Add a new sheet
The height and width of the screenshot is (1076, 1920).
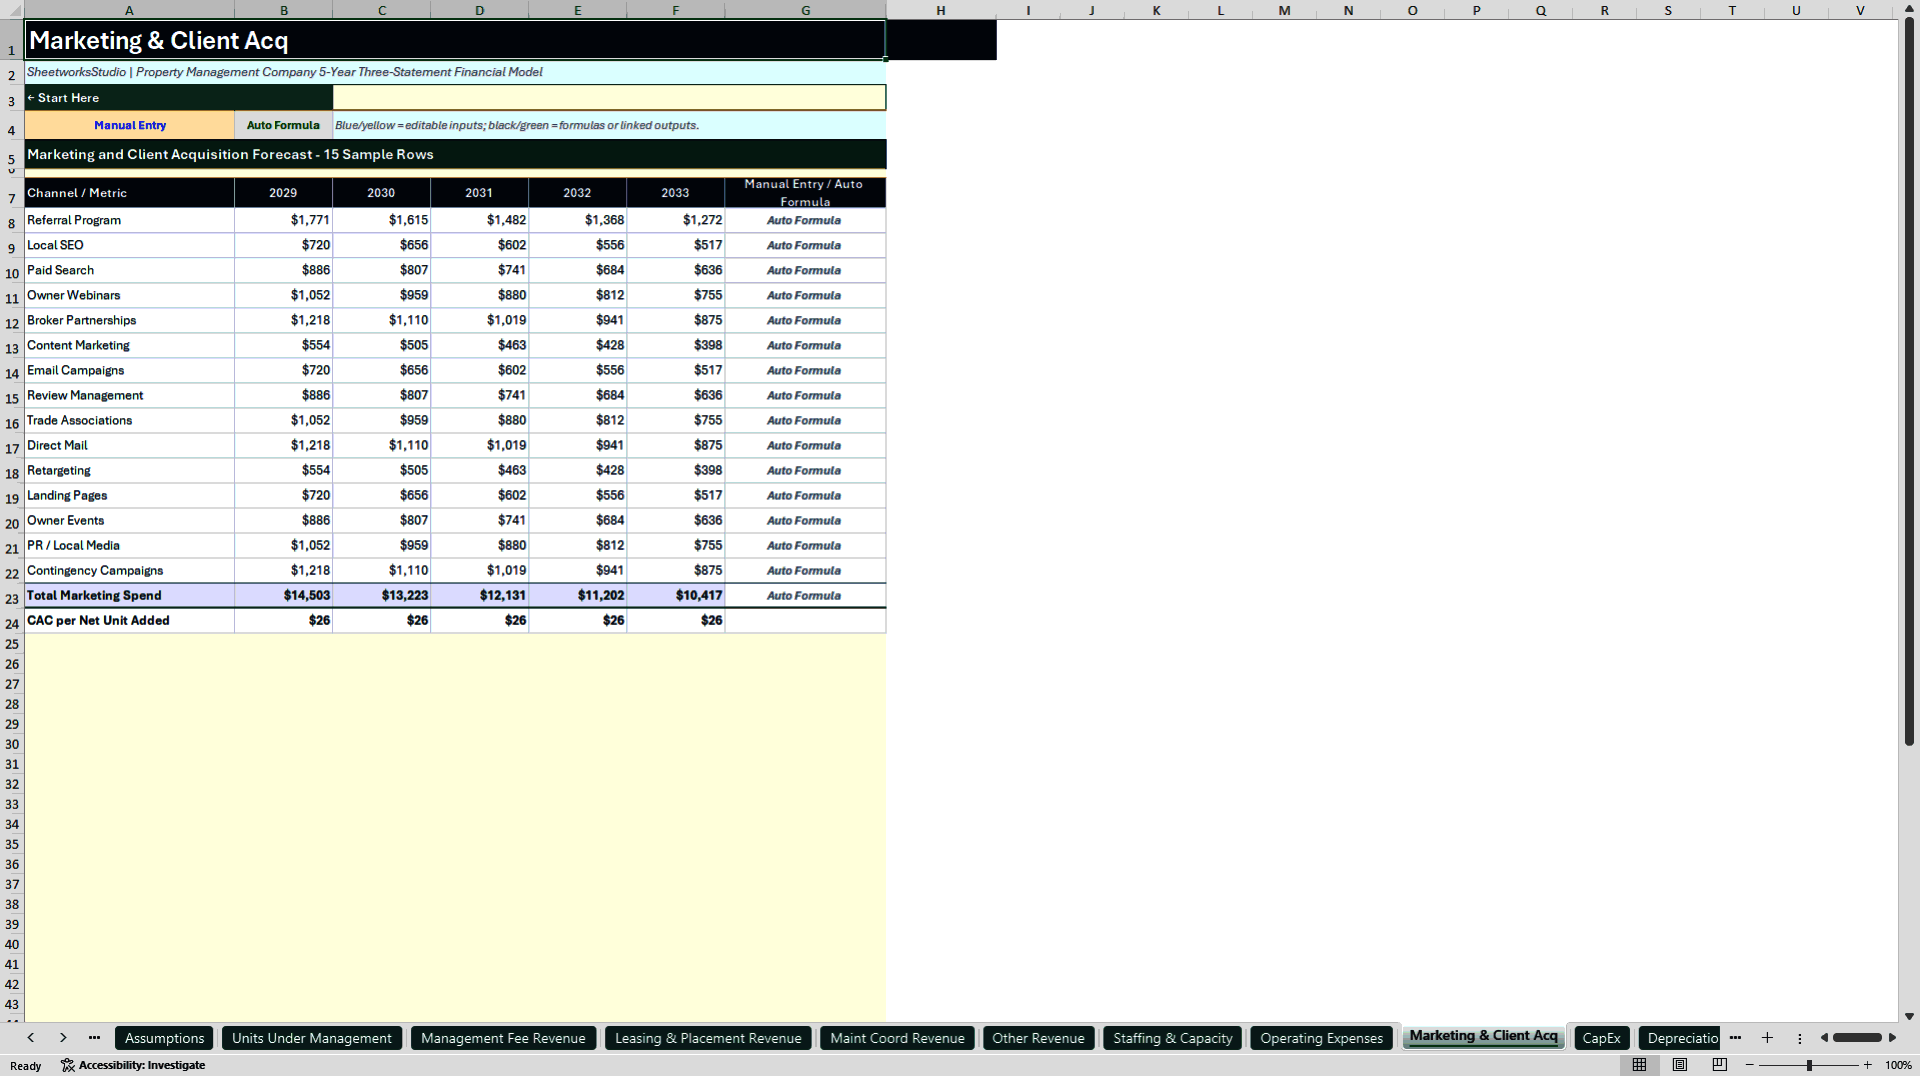click(1767, 1038)
